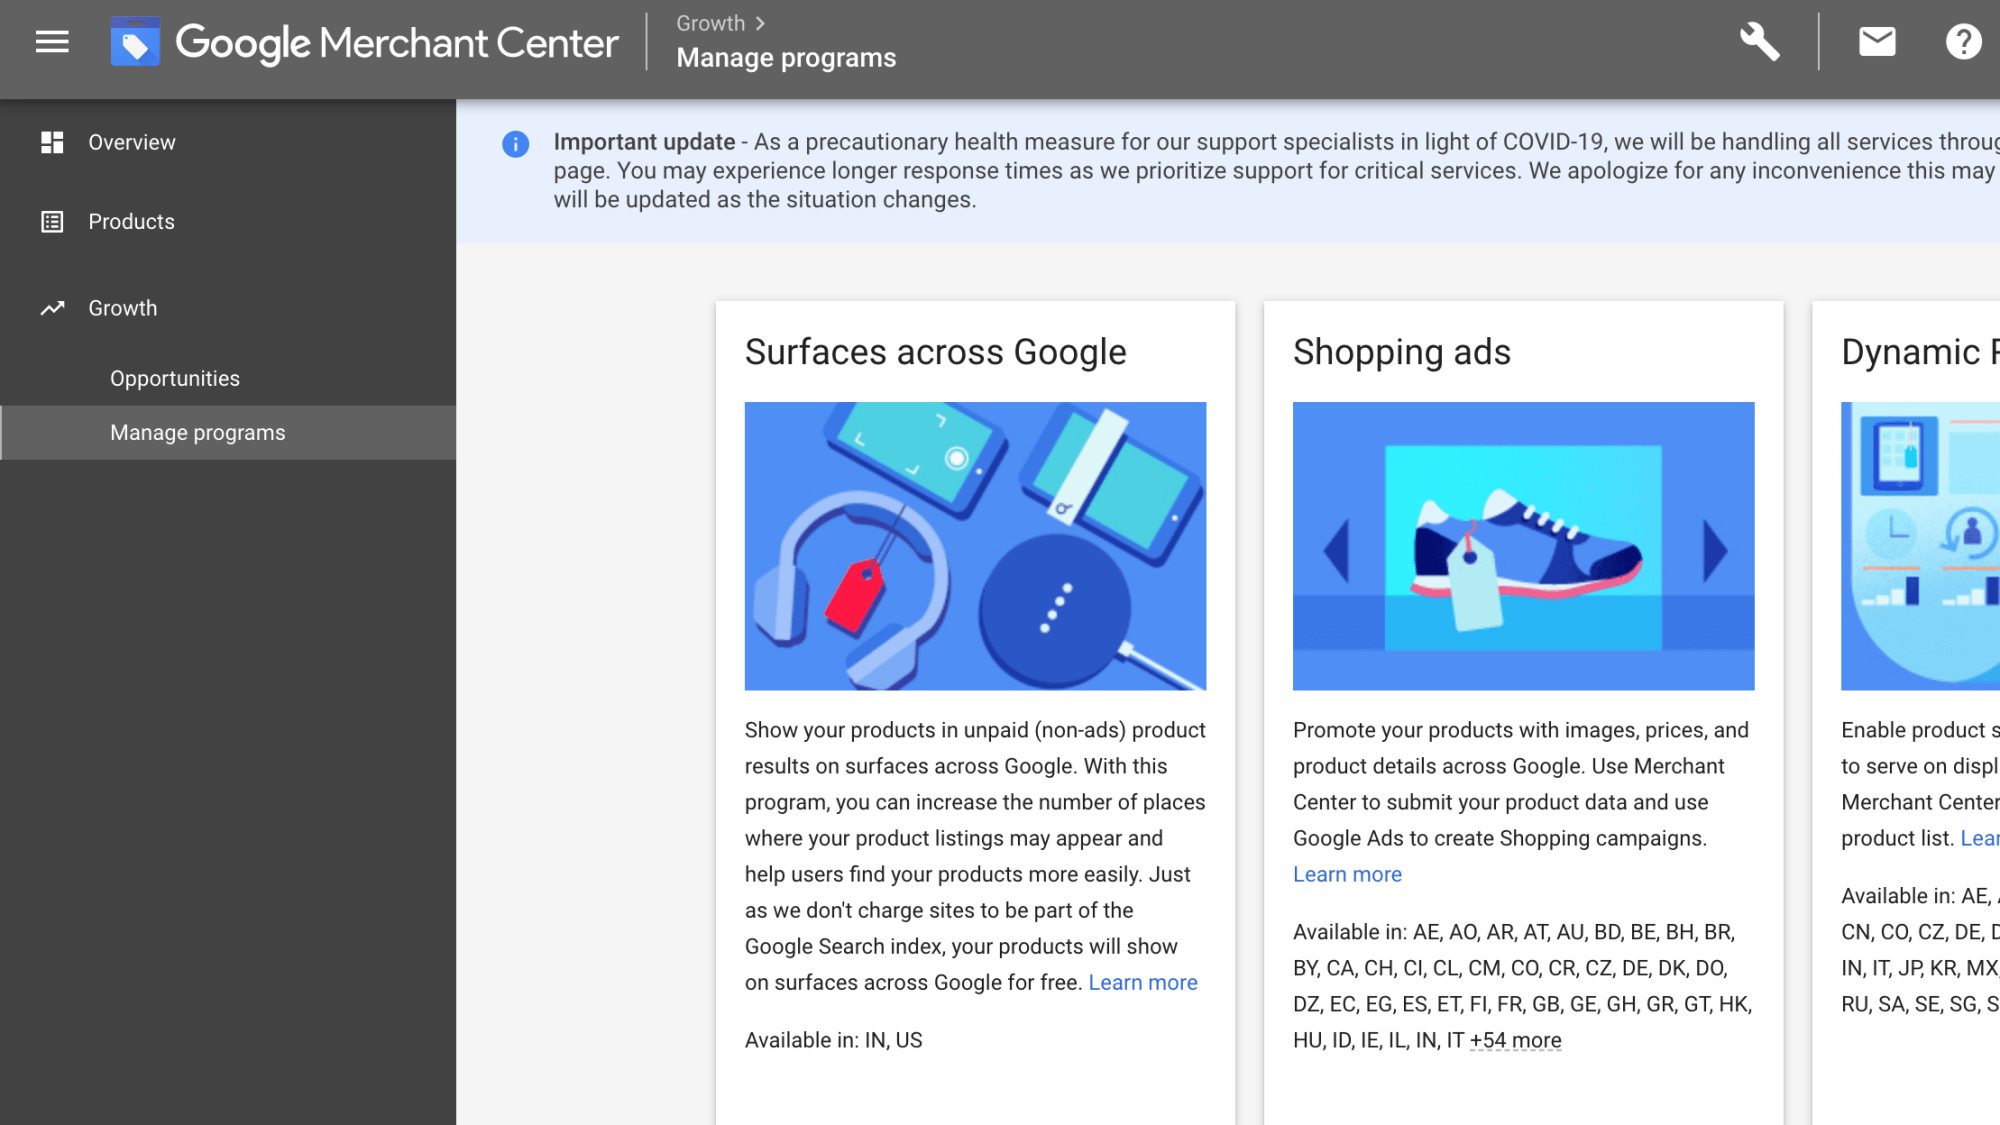This screenshot has height=1125, width=2000.
Task: Click the Products list icon in sidebar
Action: pos(51,221)
